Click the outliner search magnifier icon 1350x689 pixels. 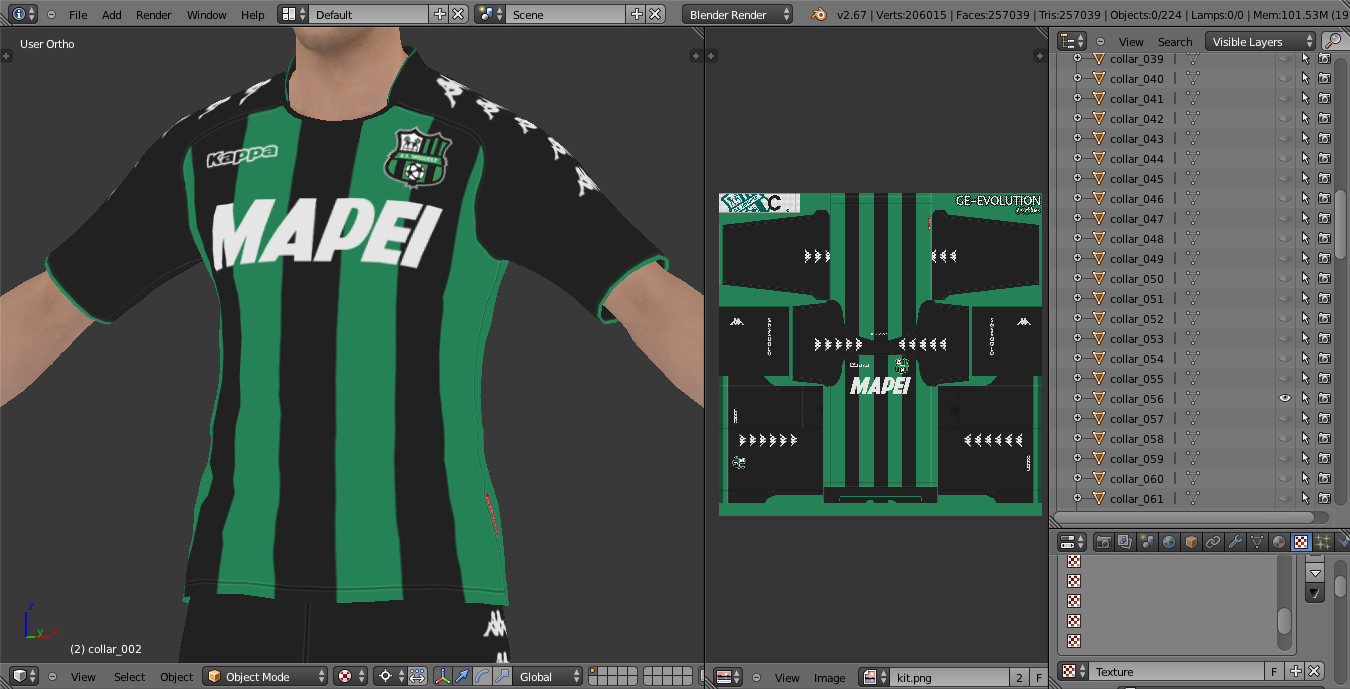coord(1333,41)
